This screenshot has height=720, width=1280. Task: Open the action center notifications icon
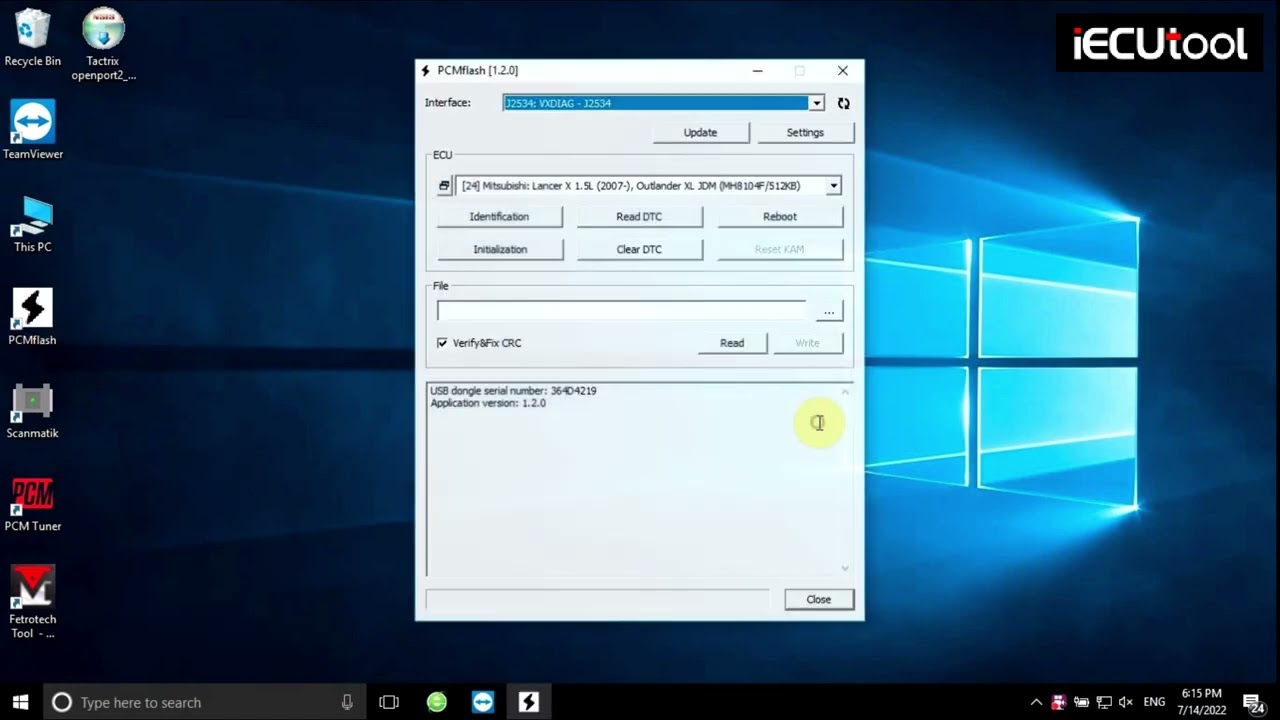pos(1254,702)
